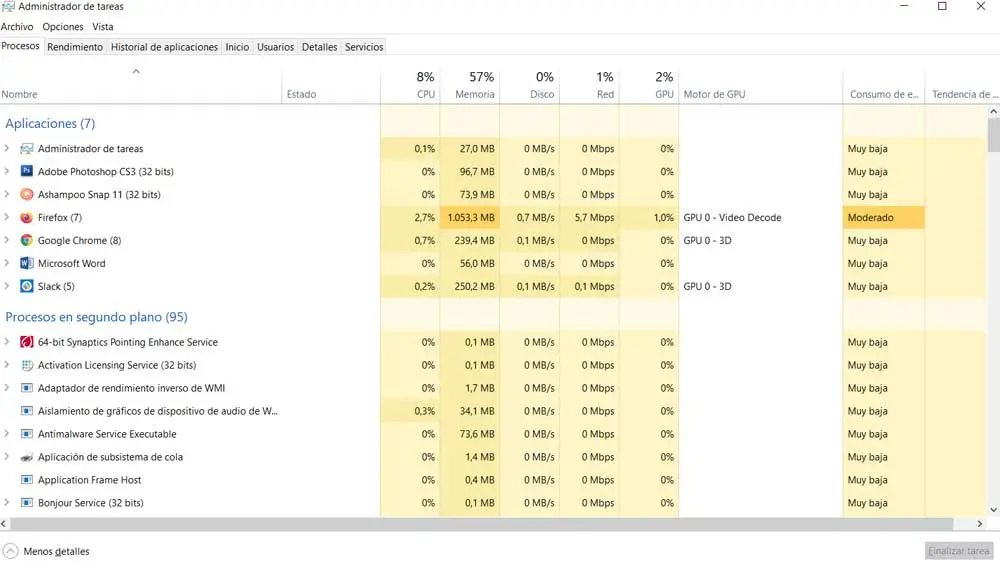Click the Synaptics Pointing Enhance Service icon
The image size is (1000, 568).
point(27,342)
